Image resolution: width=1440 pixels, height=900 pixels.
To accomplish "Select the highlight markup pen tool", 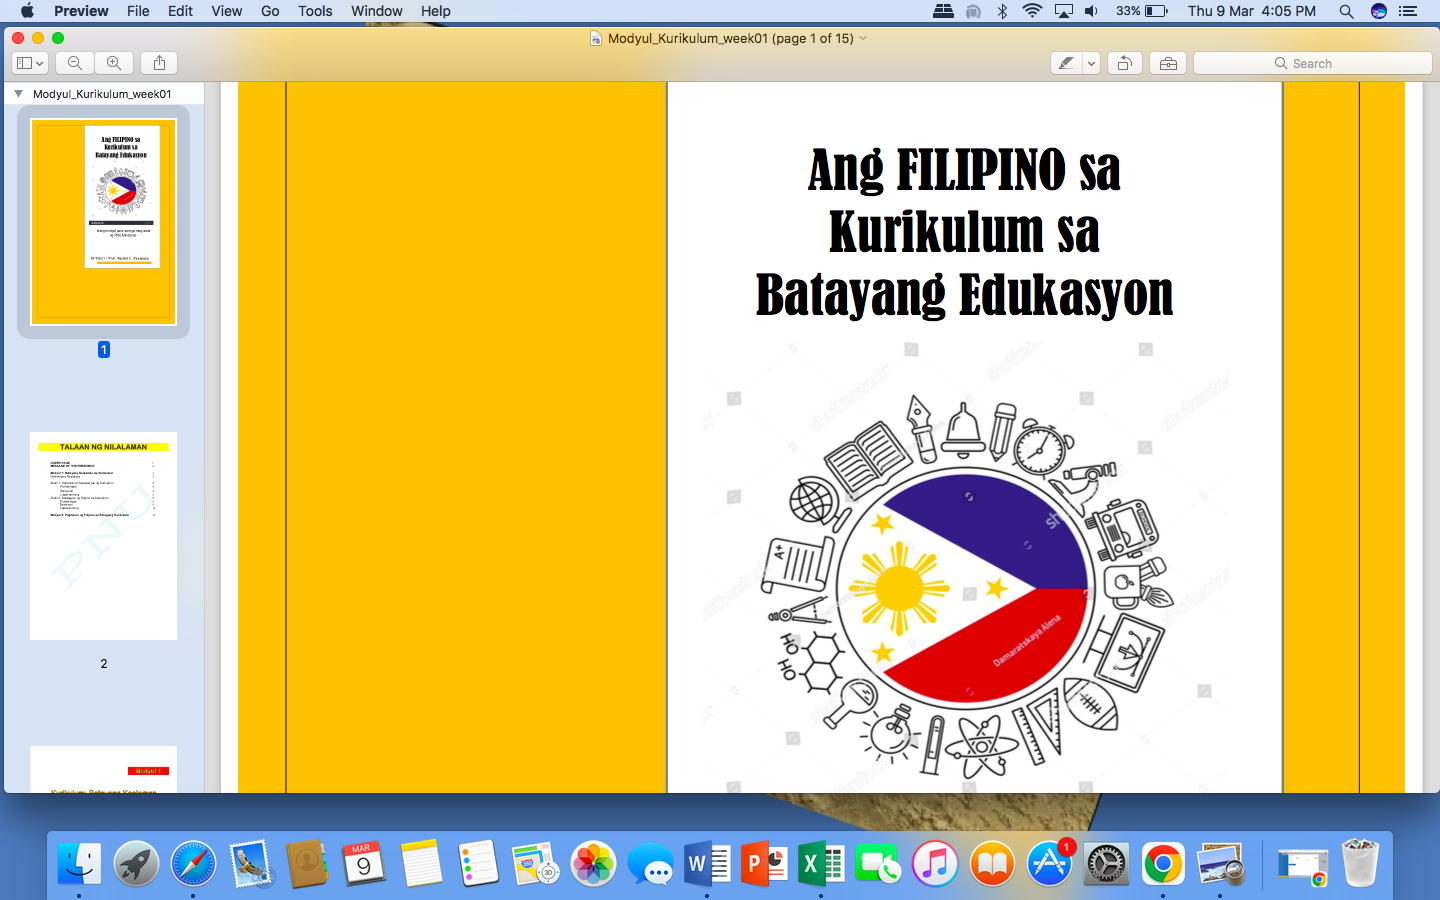I will pyautogui.click(x=1064, y=62).
